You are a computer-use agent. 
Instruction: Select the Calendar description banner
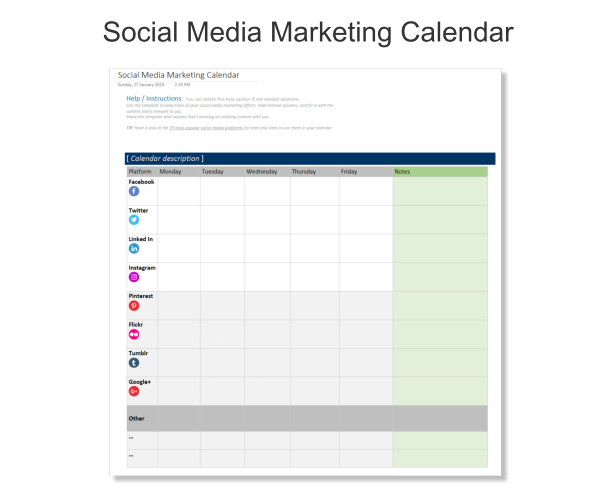coord(310,158)
